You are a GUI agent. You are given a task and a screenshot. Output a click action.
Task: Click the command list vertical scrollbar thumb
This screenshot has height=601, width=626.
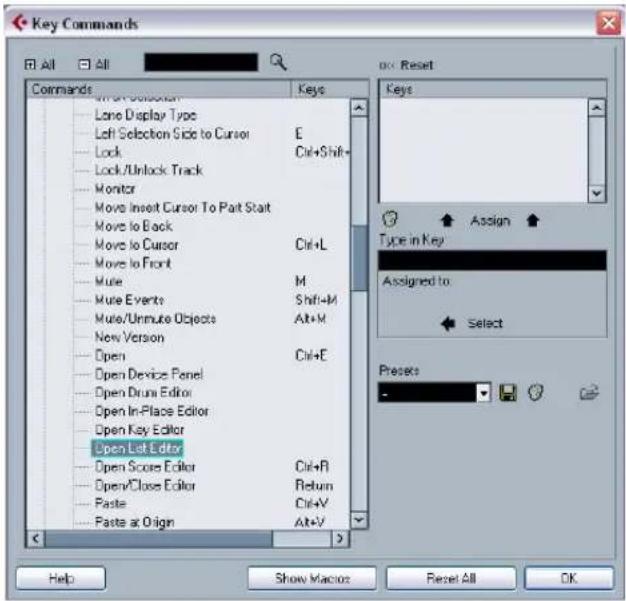pos(359,258)
